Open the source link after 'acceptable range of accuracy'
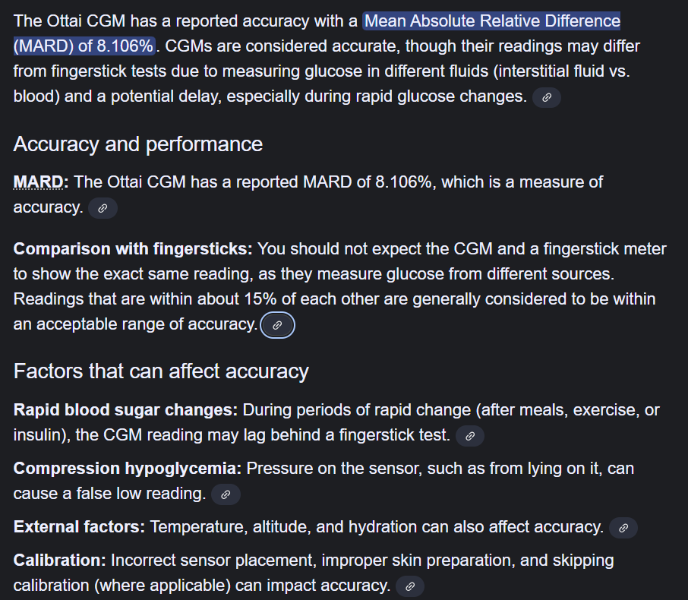 [277, 325]
